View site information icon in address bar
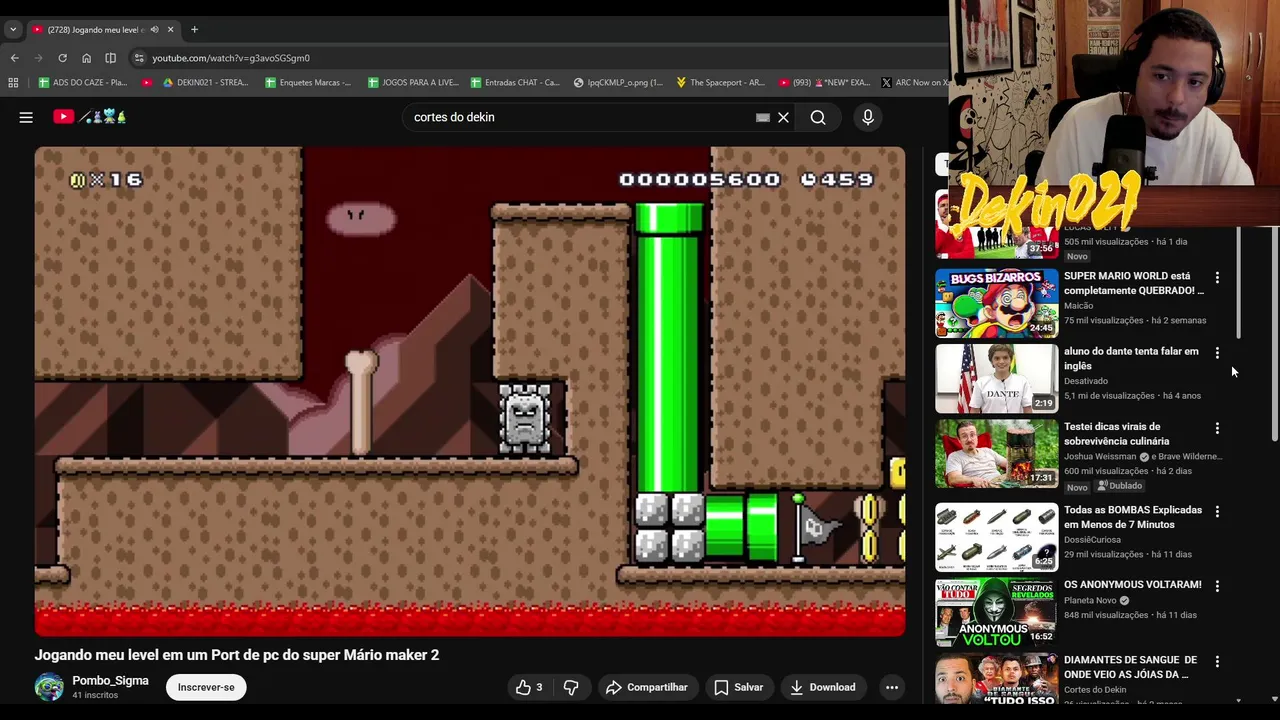The image size is (1280, 720). click(139, 58)
